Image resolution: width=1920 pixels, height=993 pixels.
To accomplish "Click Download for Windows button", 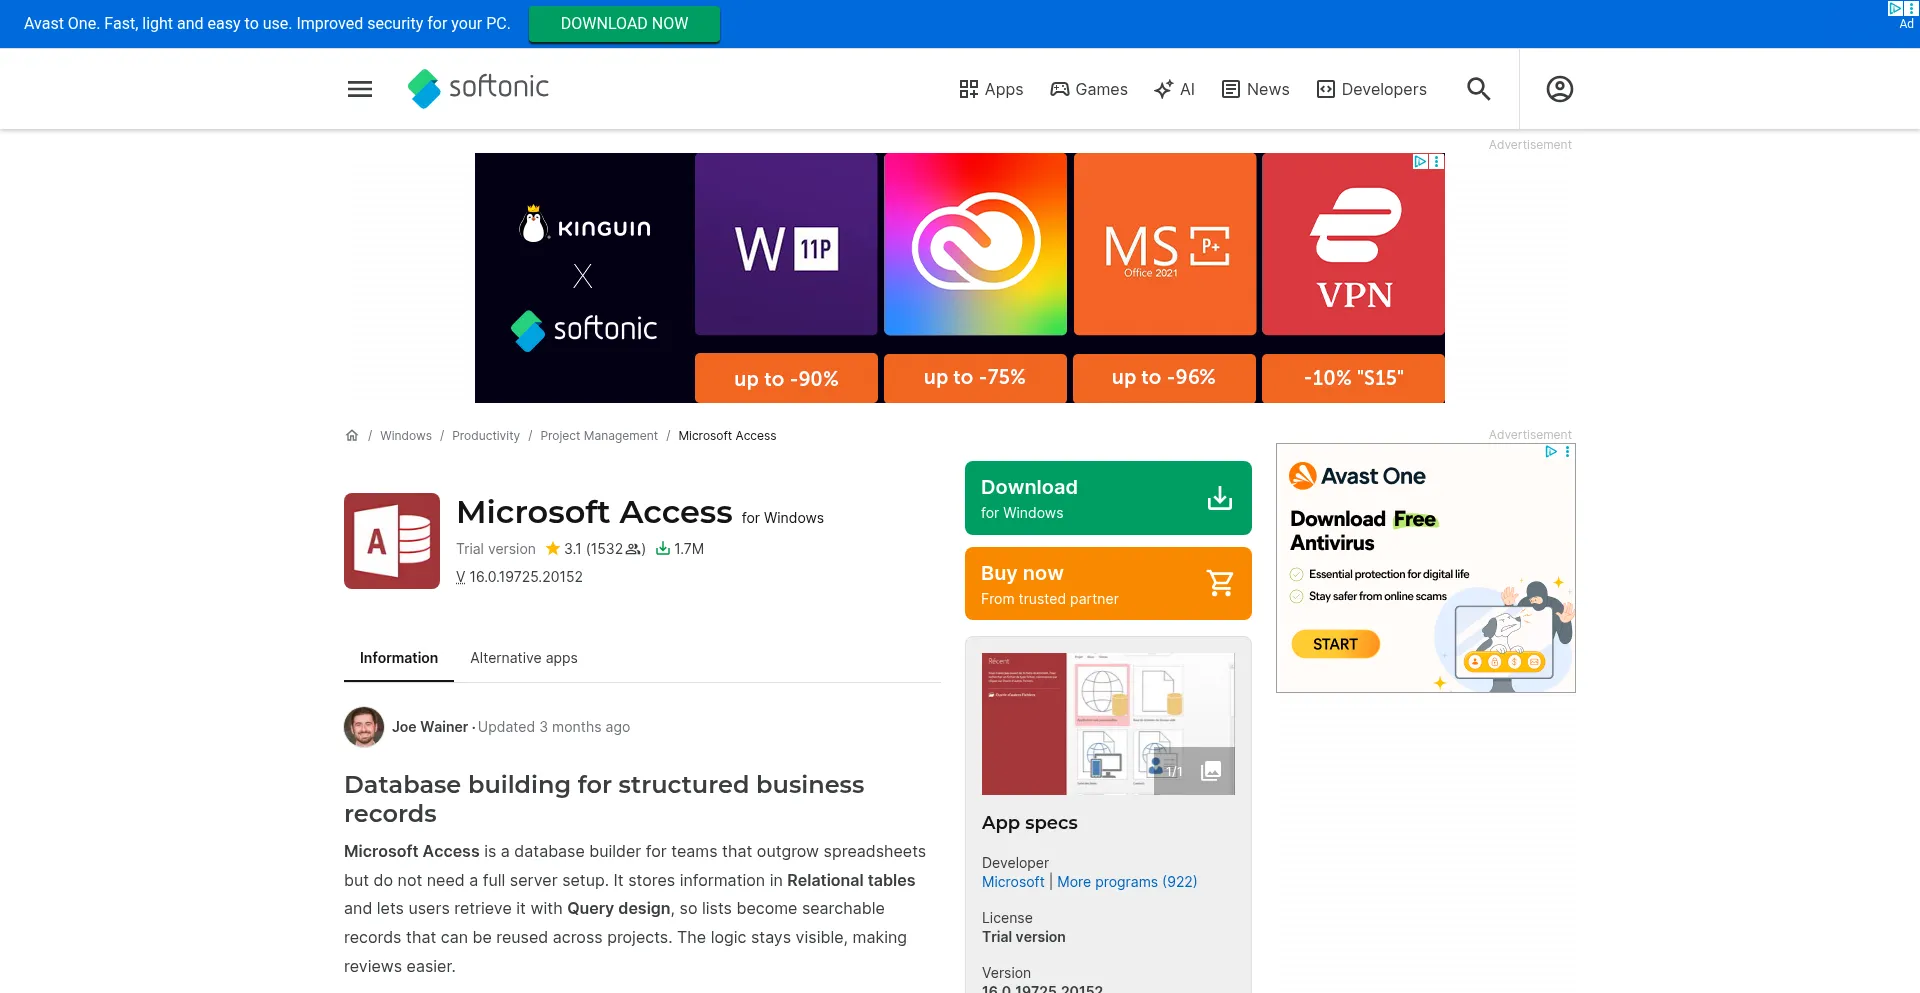I will (x=1108, y=498).
